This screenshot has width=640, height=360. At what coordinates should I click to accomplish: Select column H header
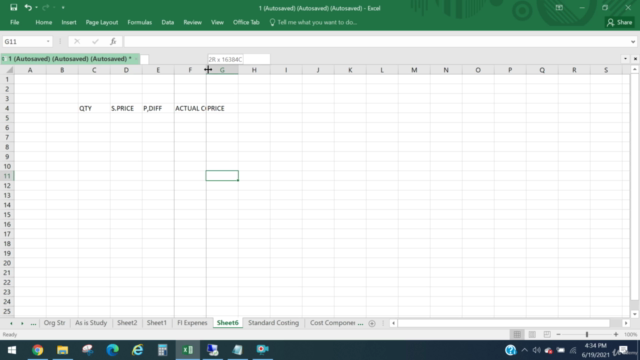[x=254, y=70]
